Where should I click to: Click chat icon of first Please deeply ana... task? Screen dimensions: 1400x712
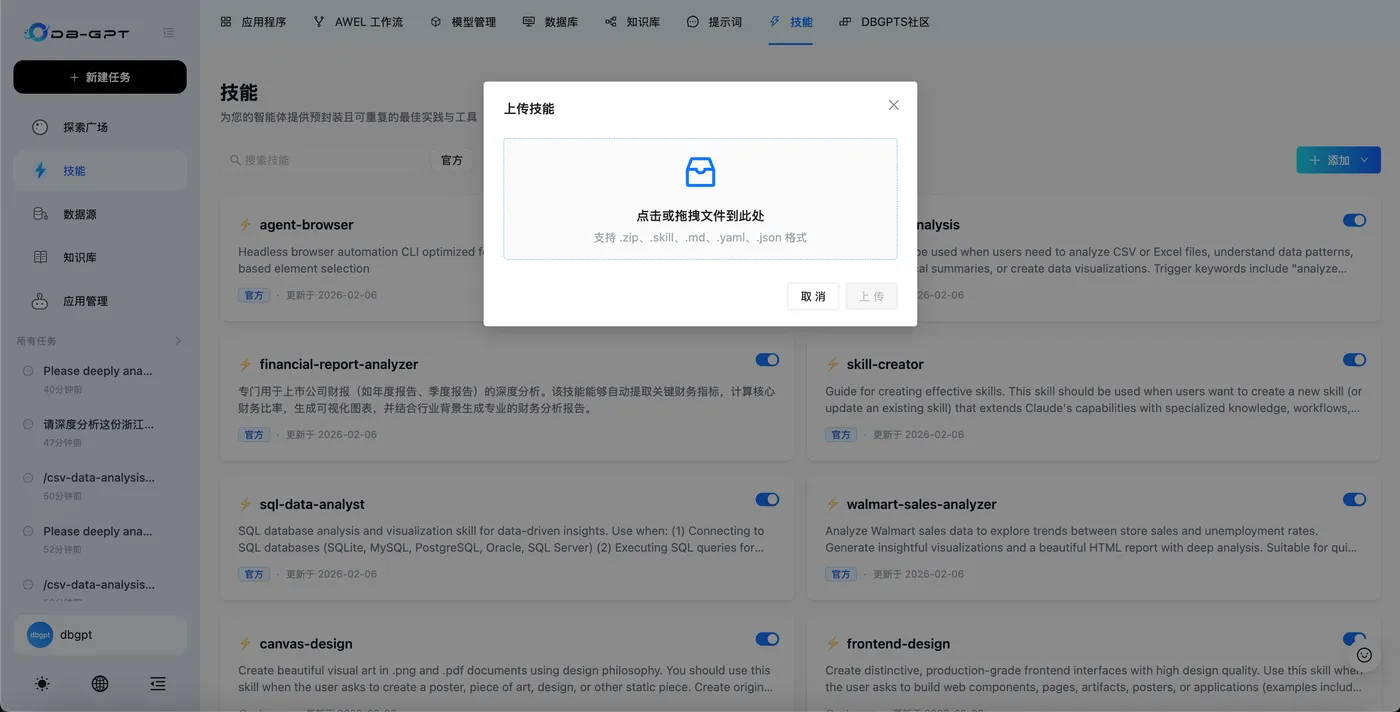[x=28, y=371]
